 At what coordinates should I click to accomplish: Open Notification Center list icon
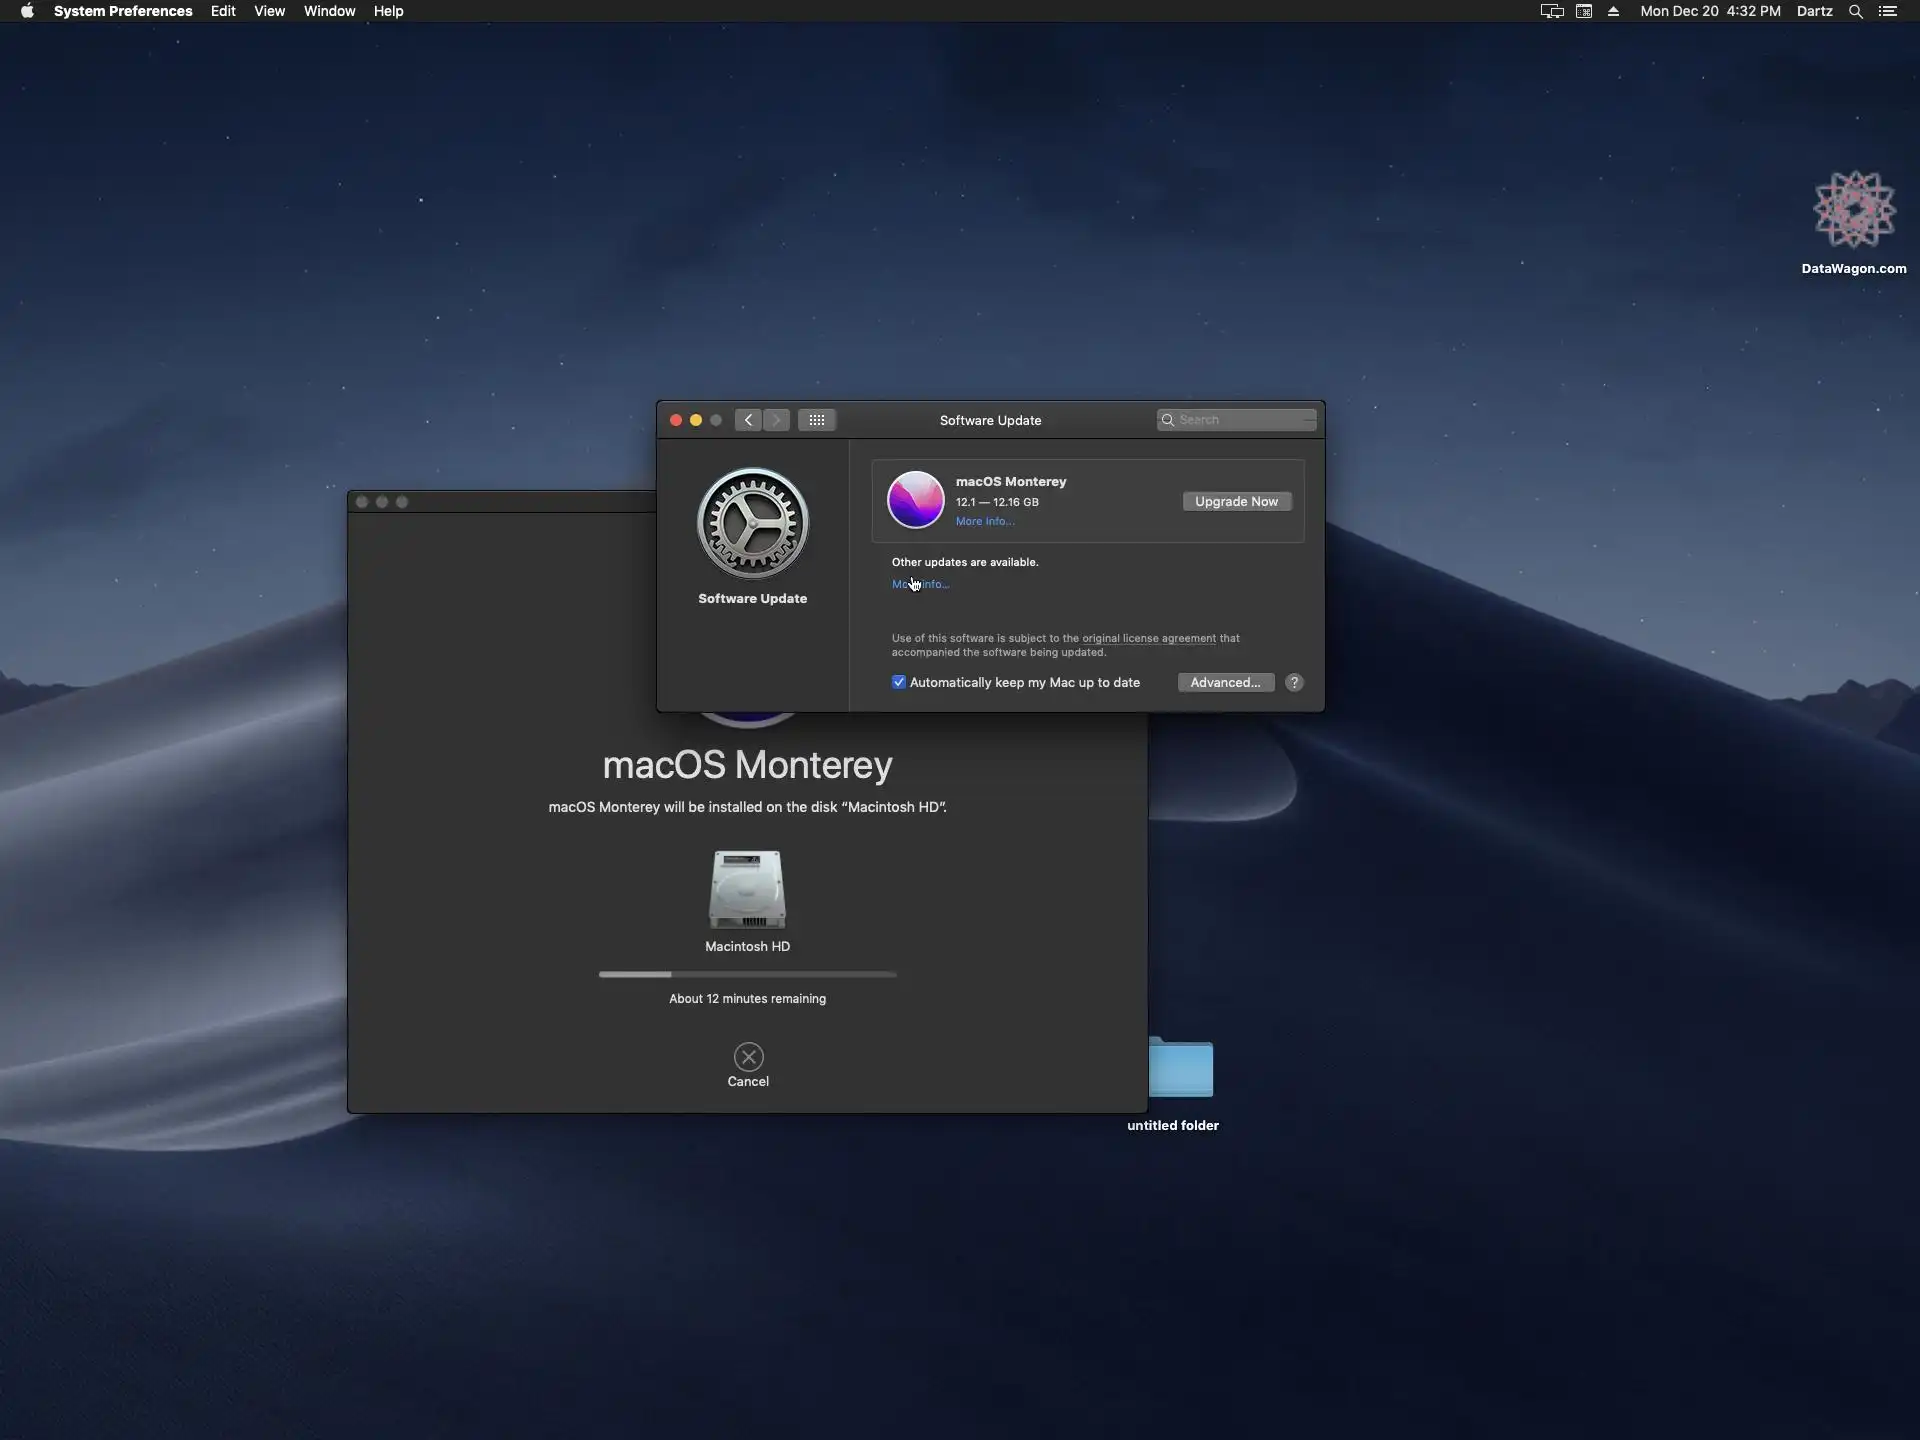pos(1888,12)
